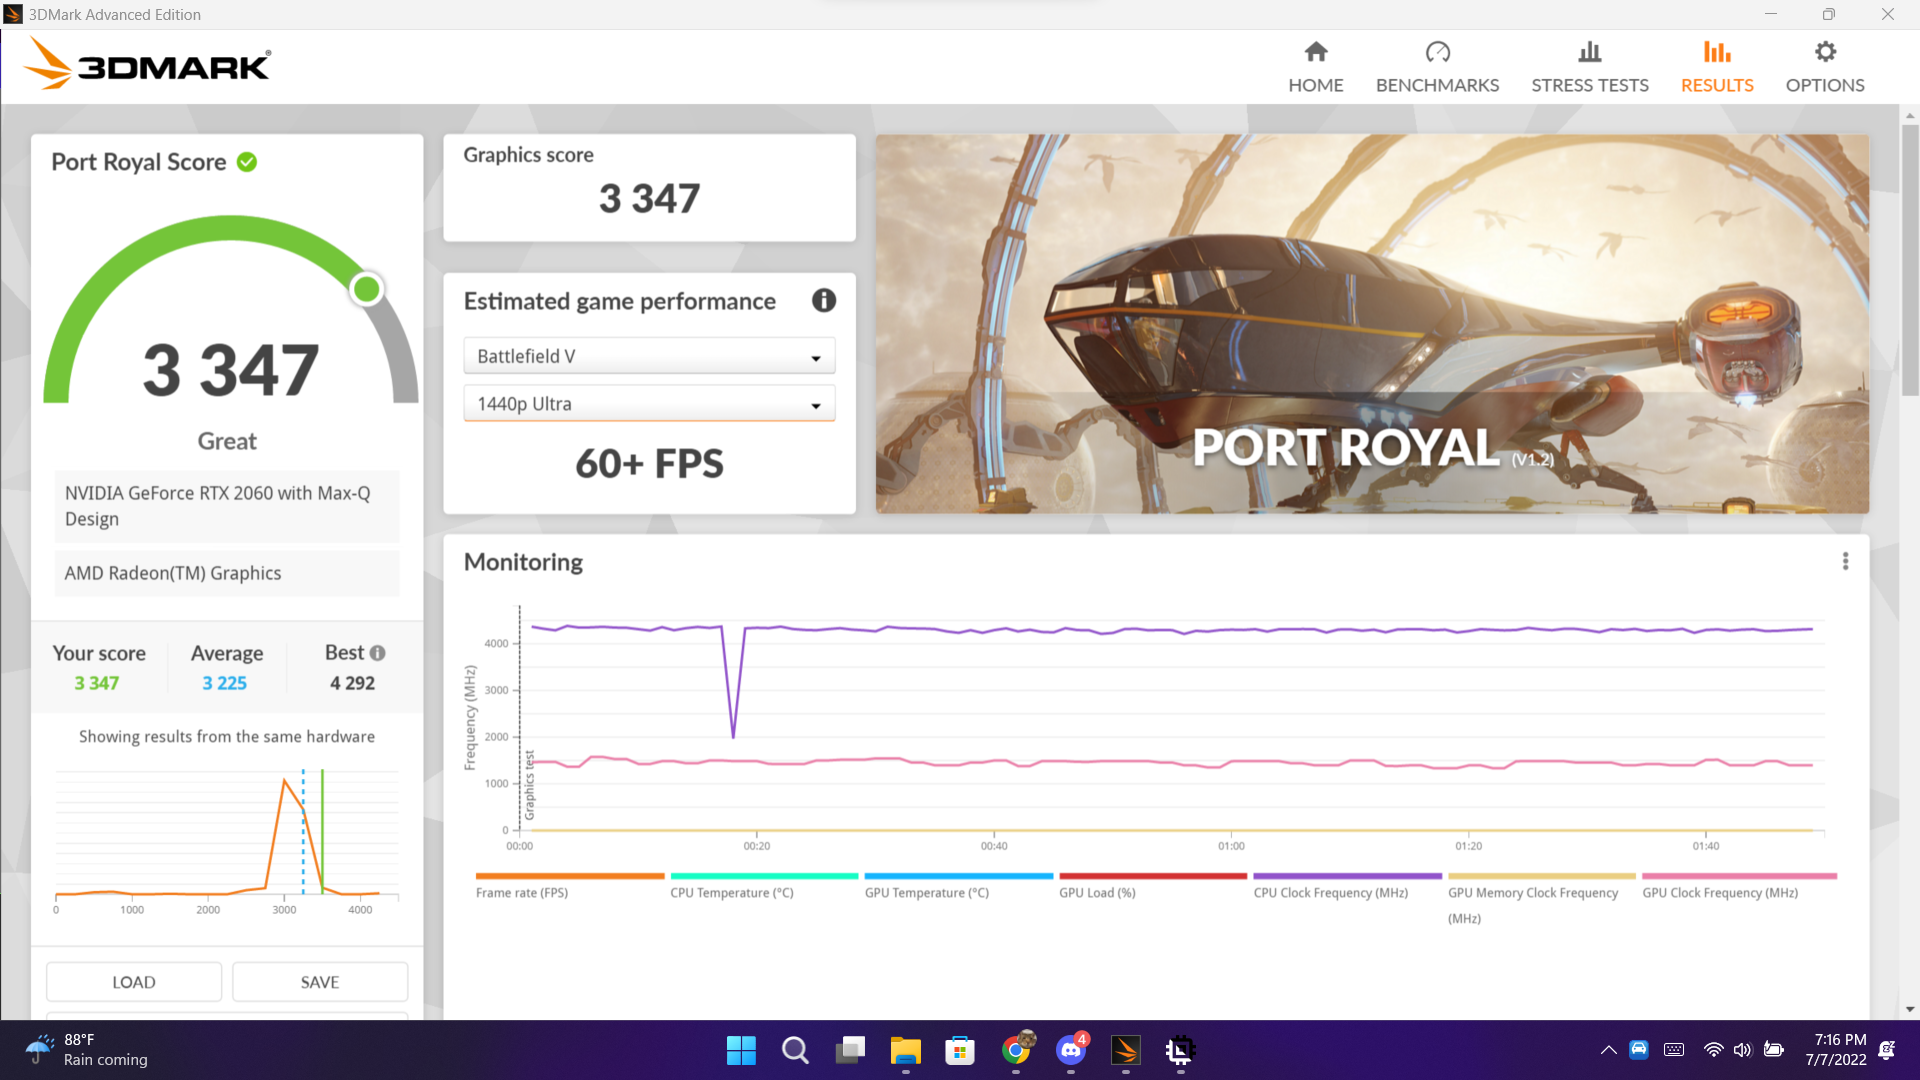
Task: Click Your score value 3 347
Action: pos(96,683)
